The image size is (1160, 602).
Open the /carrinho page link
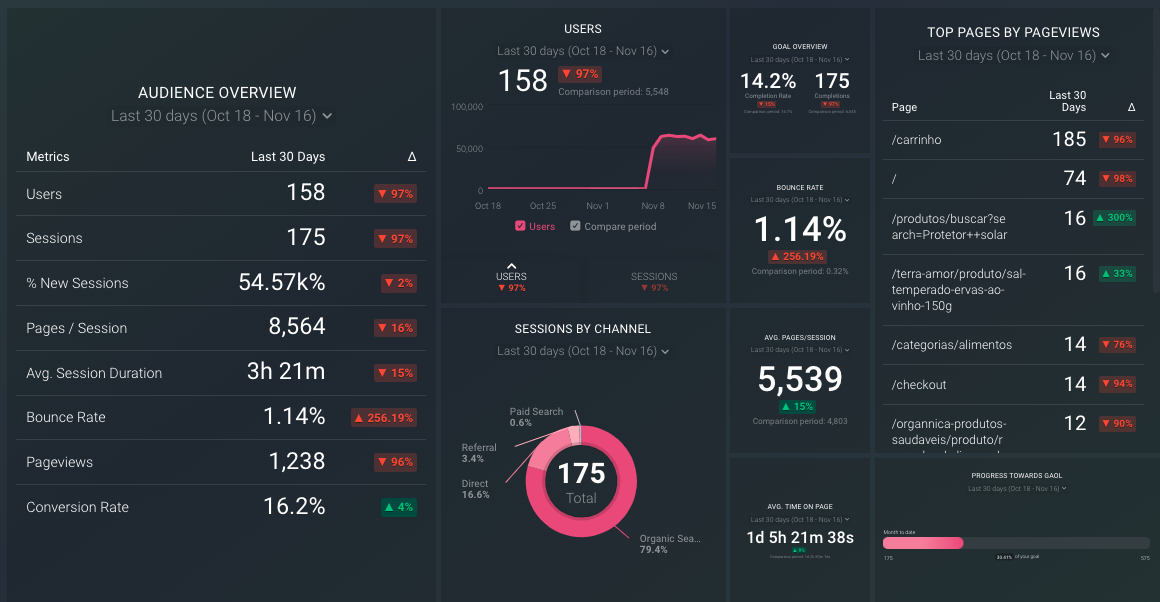[916, 140]
